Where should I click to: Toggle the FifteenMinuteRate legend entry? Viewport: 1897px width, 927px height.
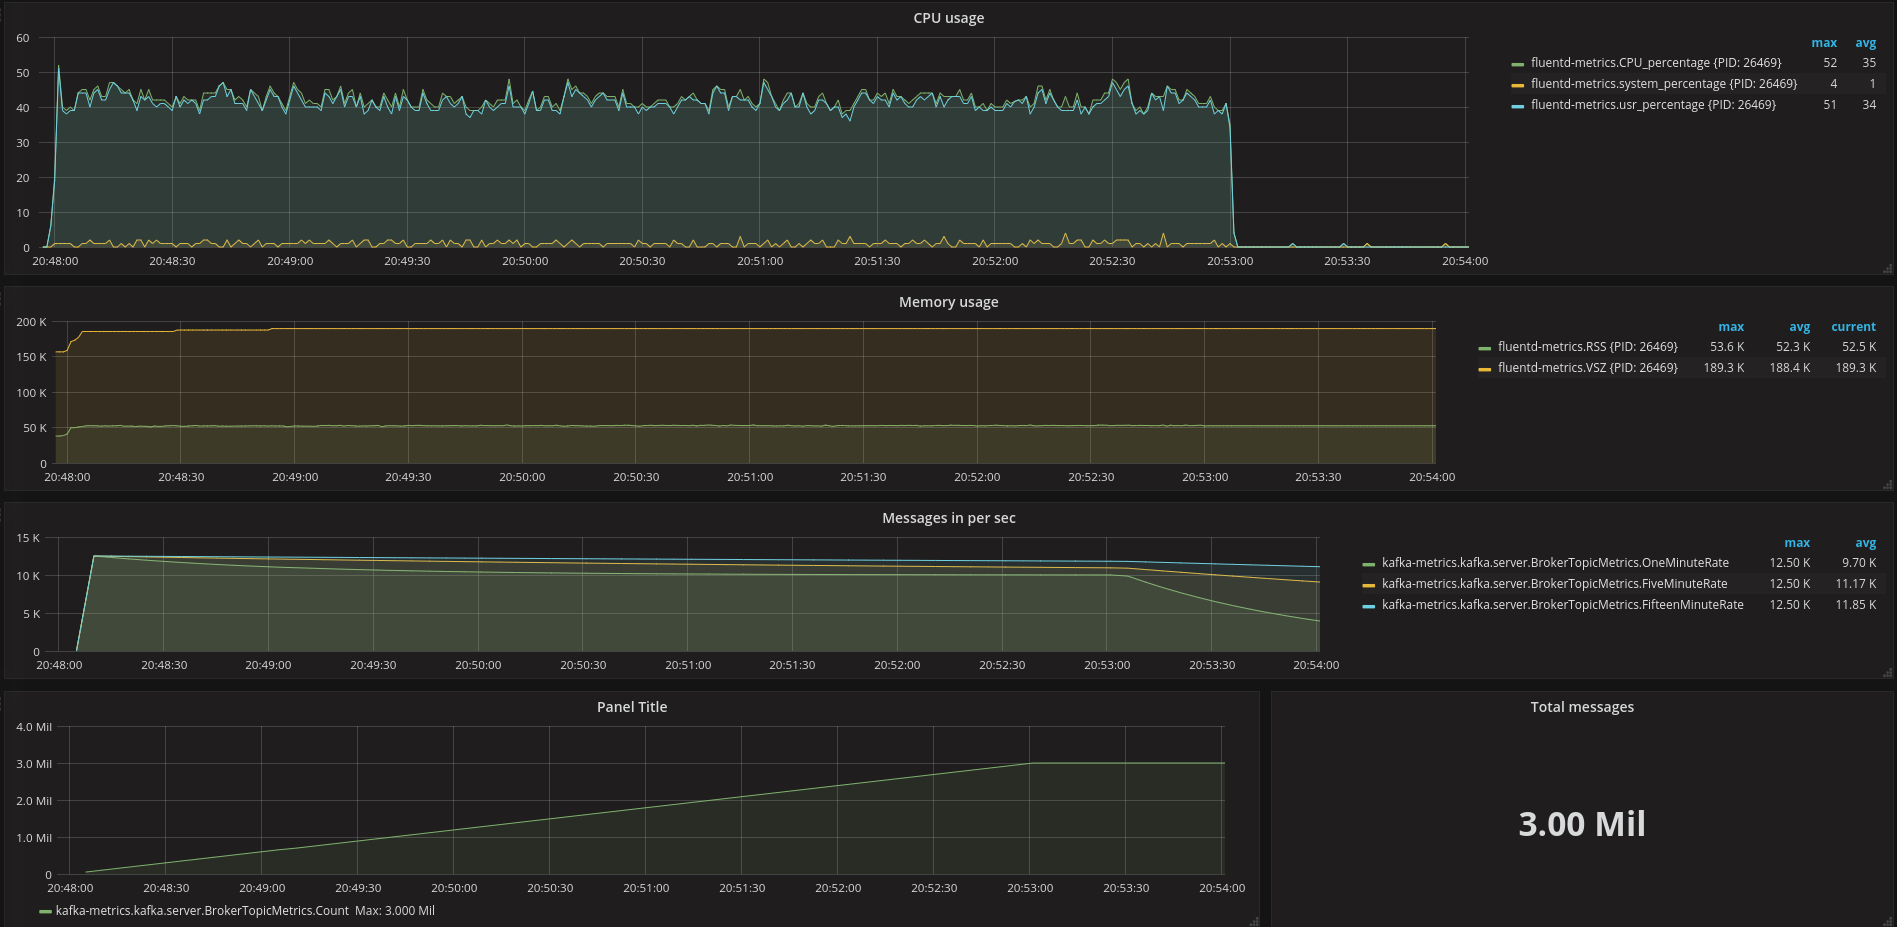[x=1562, y=605]
